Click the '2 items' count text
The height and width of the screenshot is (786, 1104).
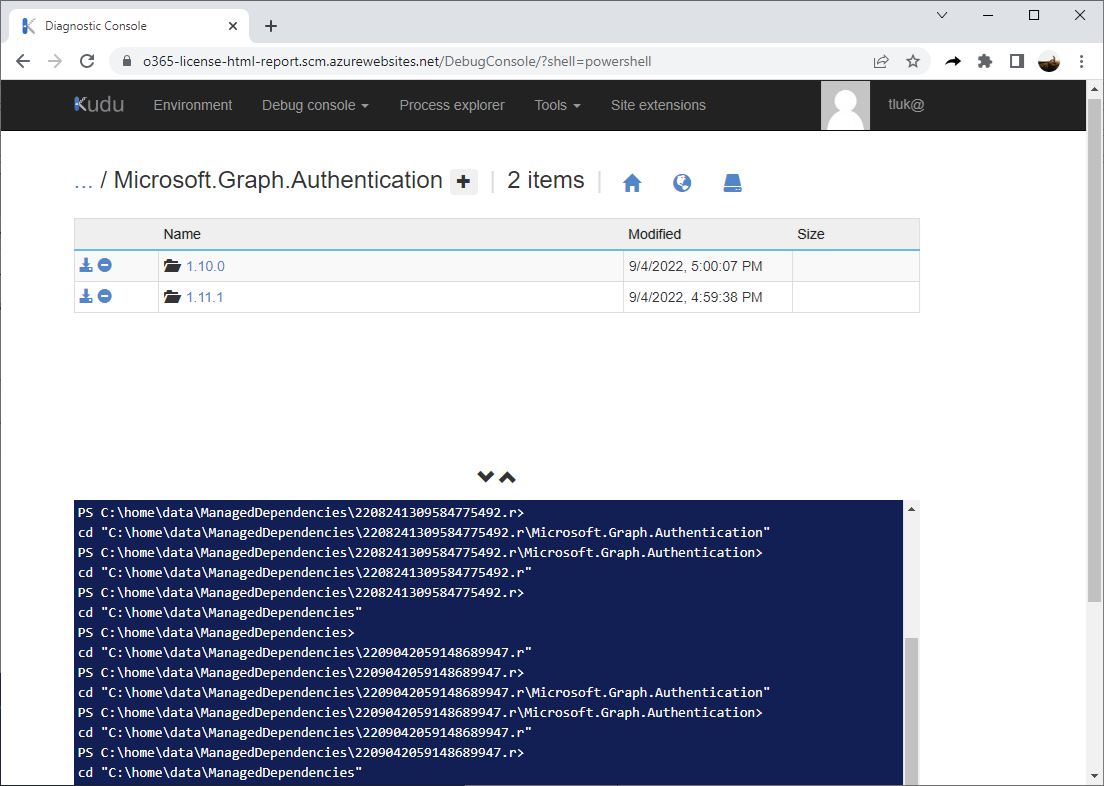[546, 180]
